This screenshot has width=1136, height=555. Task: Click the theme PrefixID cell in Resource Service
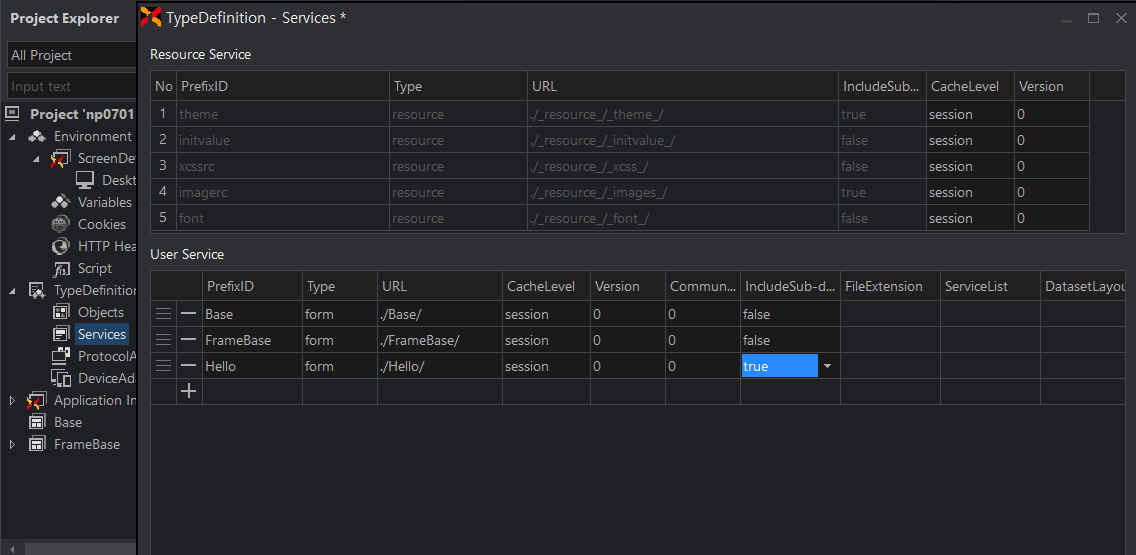(283, 114)
